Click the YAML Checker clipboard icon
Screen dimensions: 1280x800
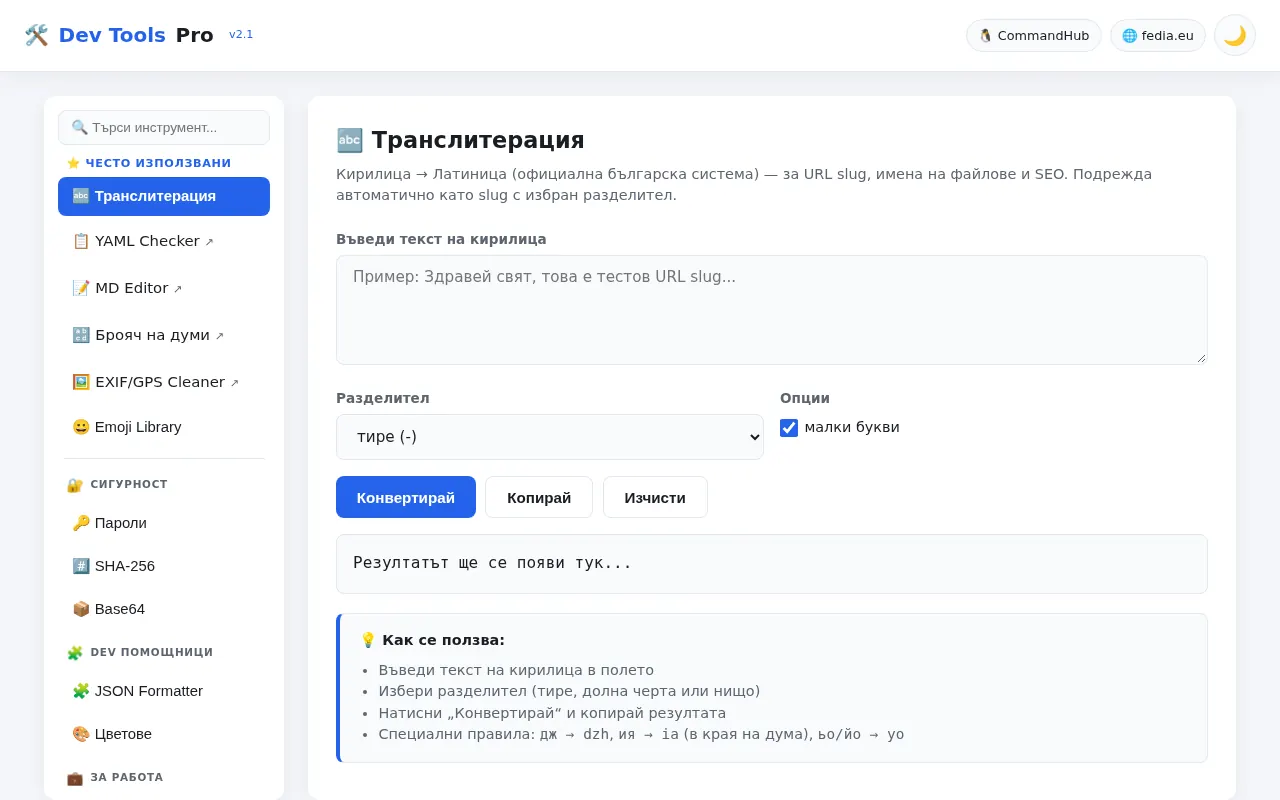pyautogui.click(x=81, y=241)
